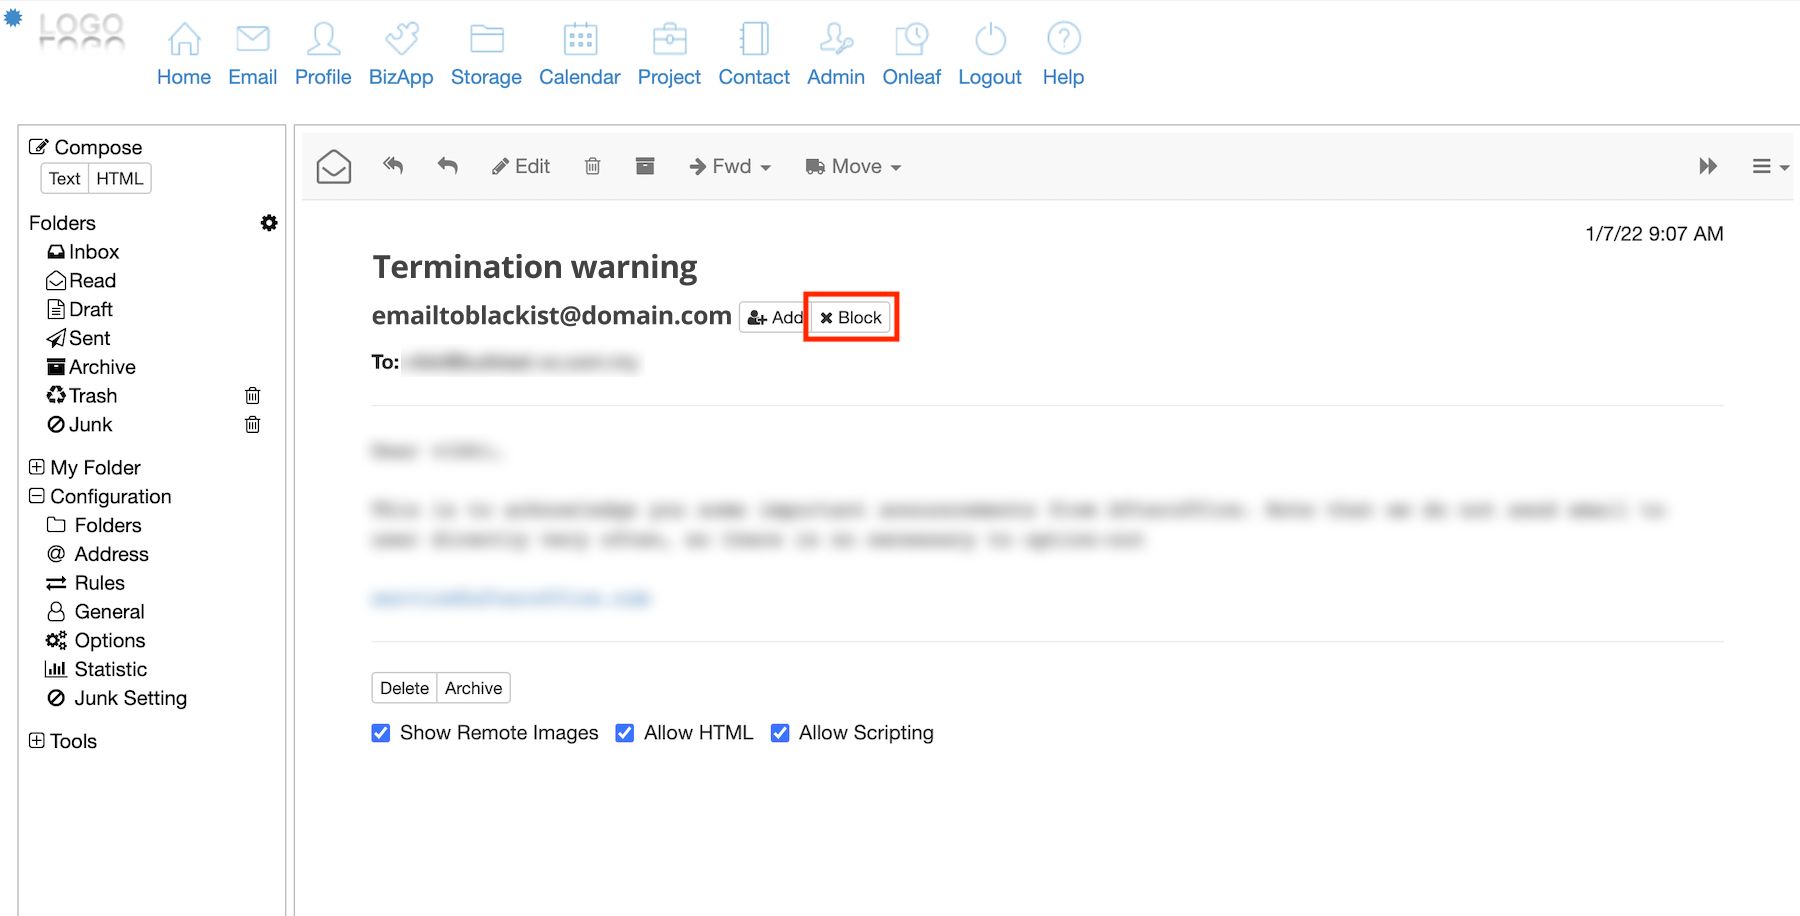Open folder settings gear icon

[269, 223]
